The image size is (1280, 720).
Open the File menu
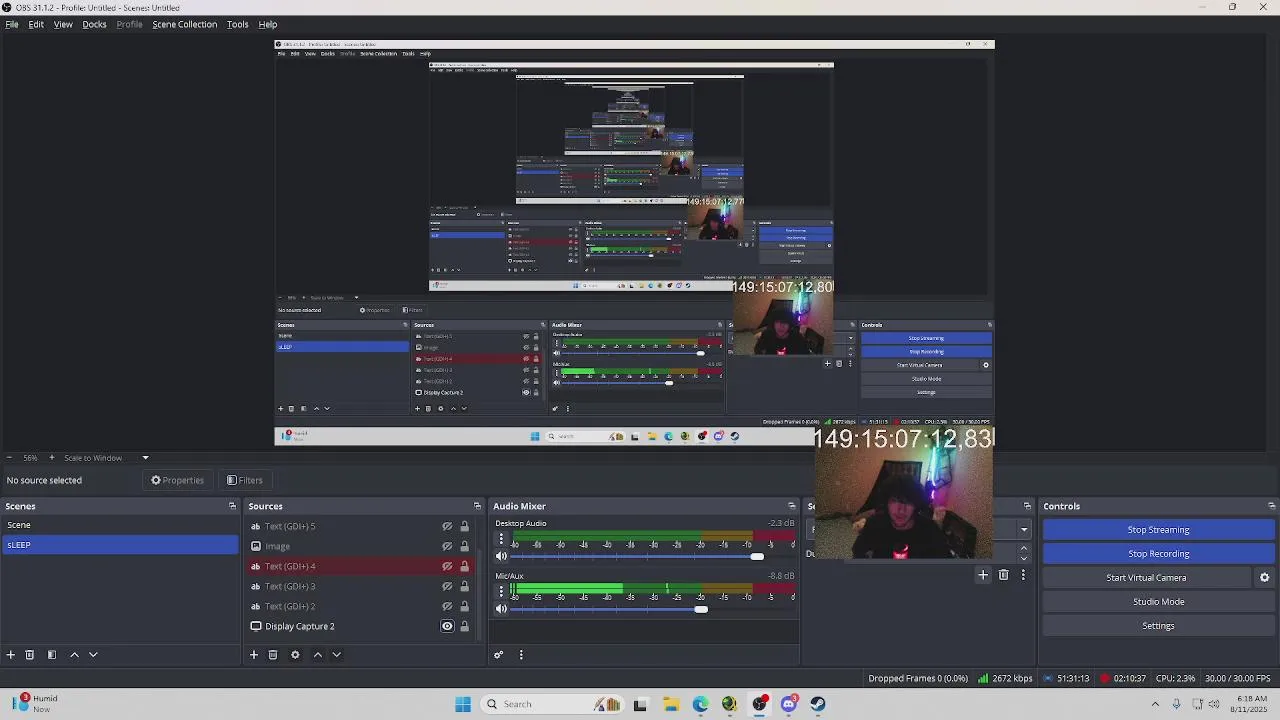click(x=12, y=24)
